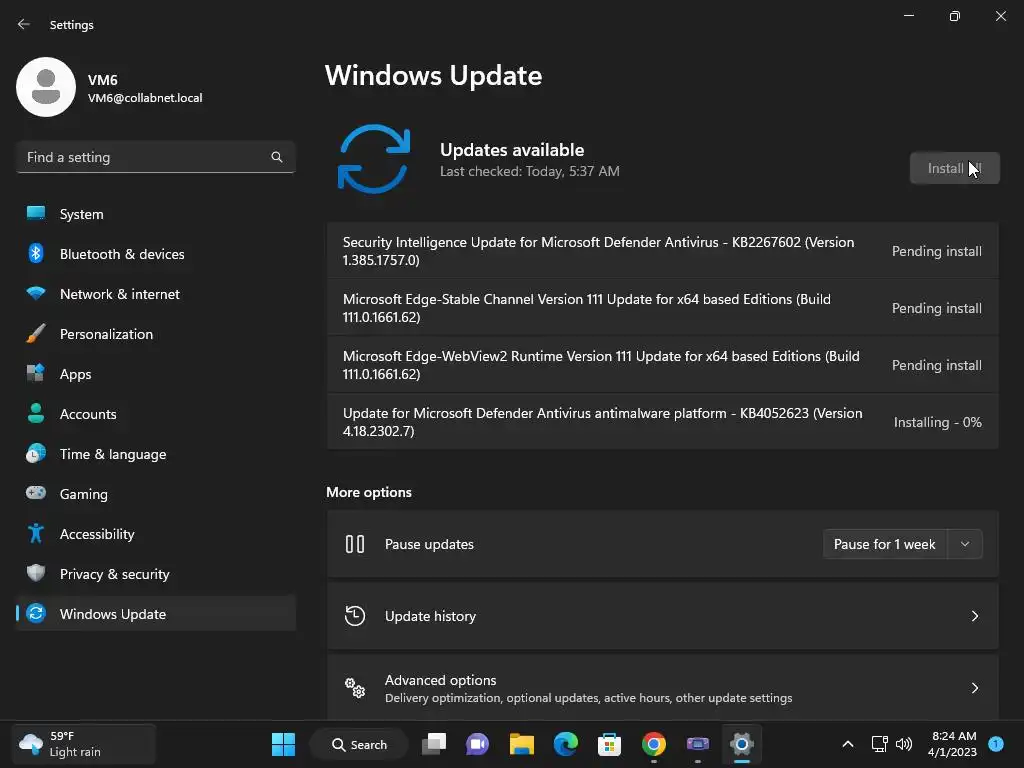
Task: Click the Accounts person icon
Action: pos(36,413)
